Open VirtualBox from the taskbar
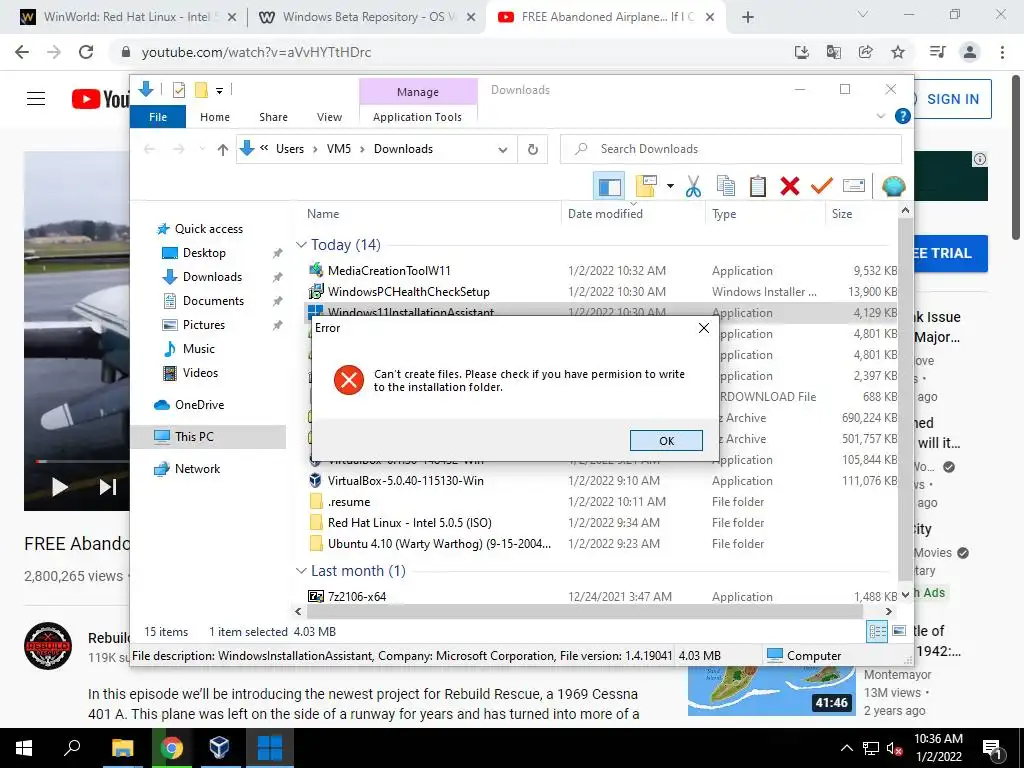 click(219, 748)
